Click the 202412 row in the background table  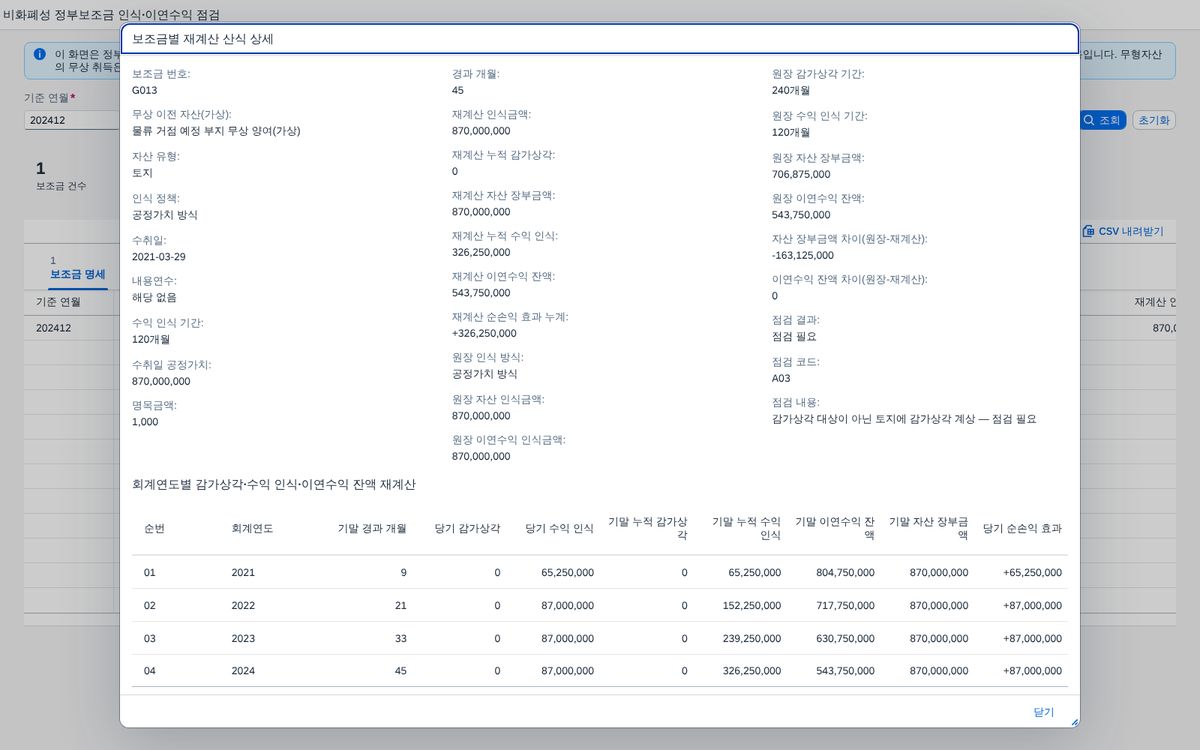600,327
